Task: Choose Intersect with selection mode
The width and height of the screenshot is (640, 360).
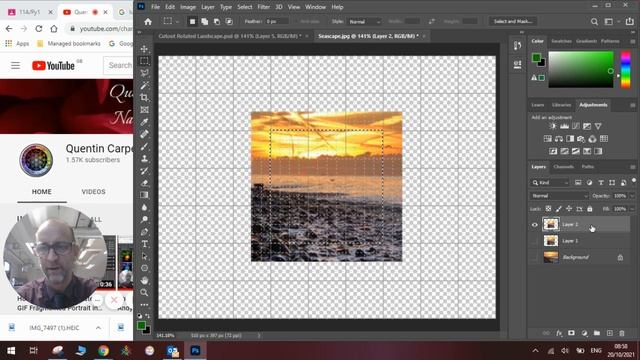Action: [229, 21]
